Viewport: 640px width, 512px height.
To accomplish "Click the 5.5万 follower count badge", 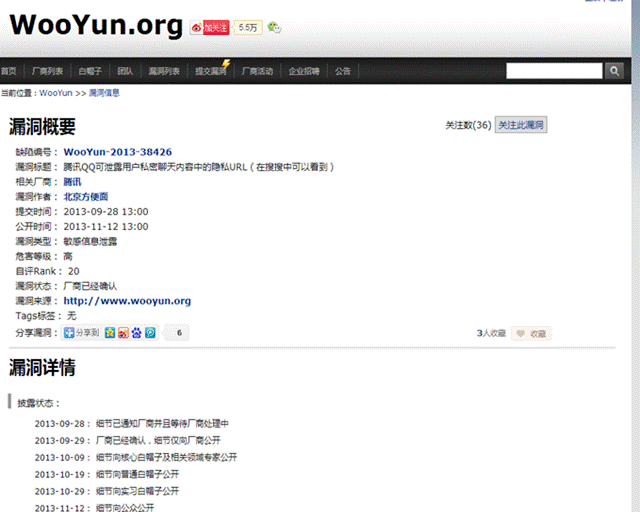I will coord(248,27).
